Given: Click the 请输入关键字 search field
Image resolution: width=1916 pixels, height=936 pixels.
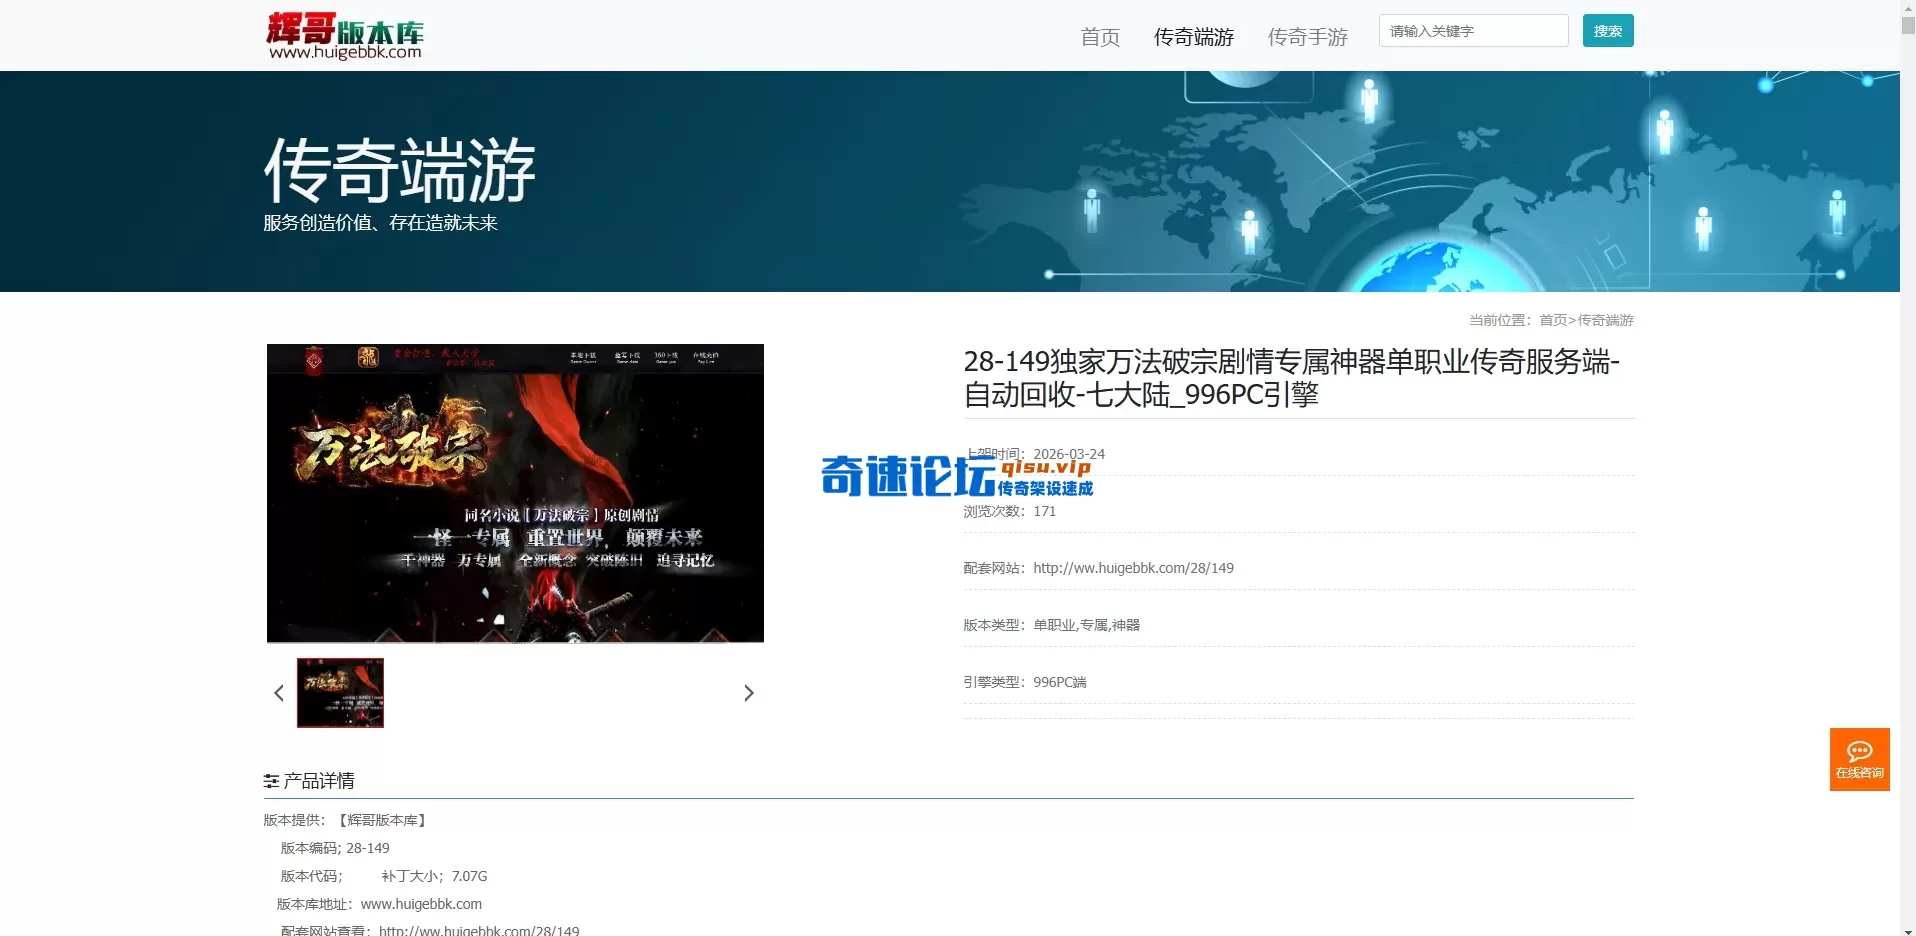Looking at the screenshot, I should pyautogui.click(x=1472, y=30).
